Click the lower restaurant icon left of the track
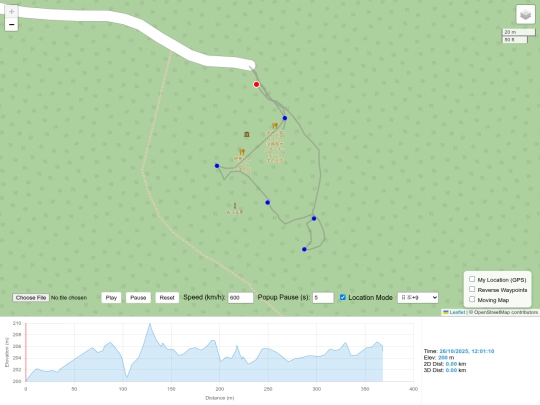The height and width of the screenshot is (405, 540). pyautogui.click(x=242, y=152)
